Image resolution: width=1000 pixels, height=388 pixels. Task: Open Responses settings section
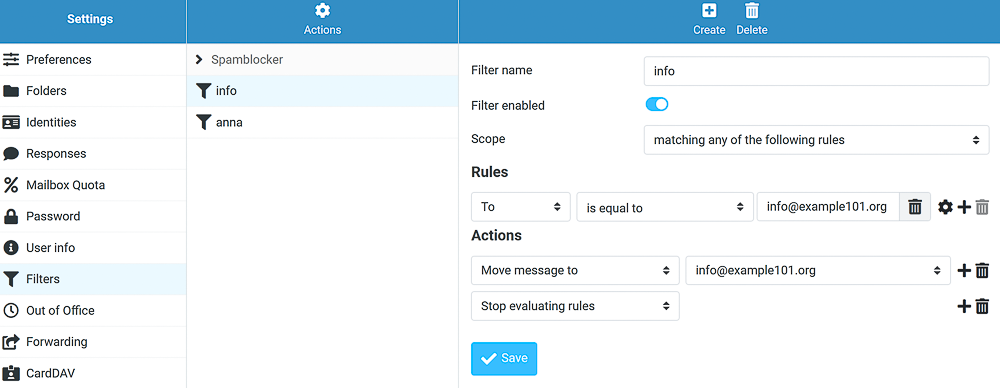[x=93, y=153]
